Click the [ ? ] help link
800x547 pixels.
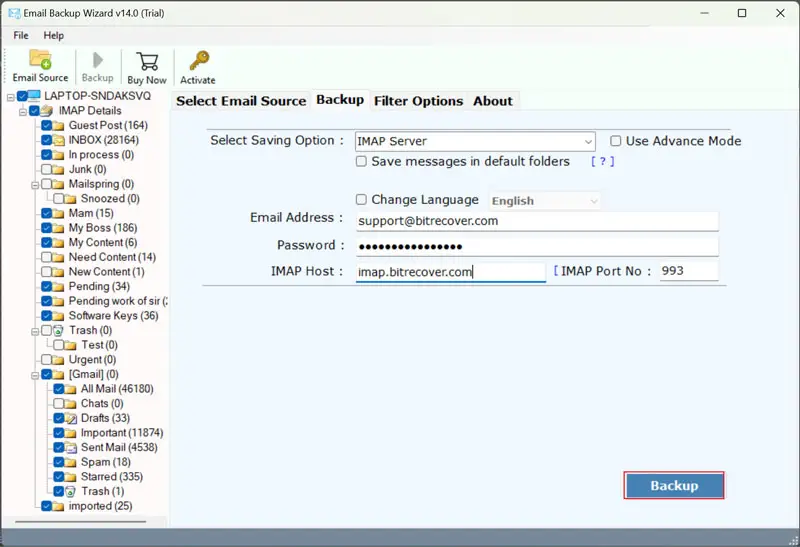tap(602, 161)
